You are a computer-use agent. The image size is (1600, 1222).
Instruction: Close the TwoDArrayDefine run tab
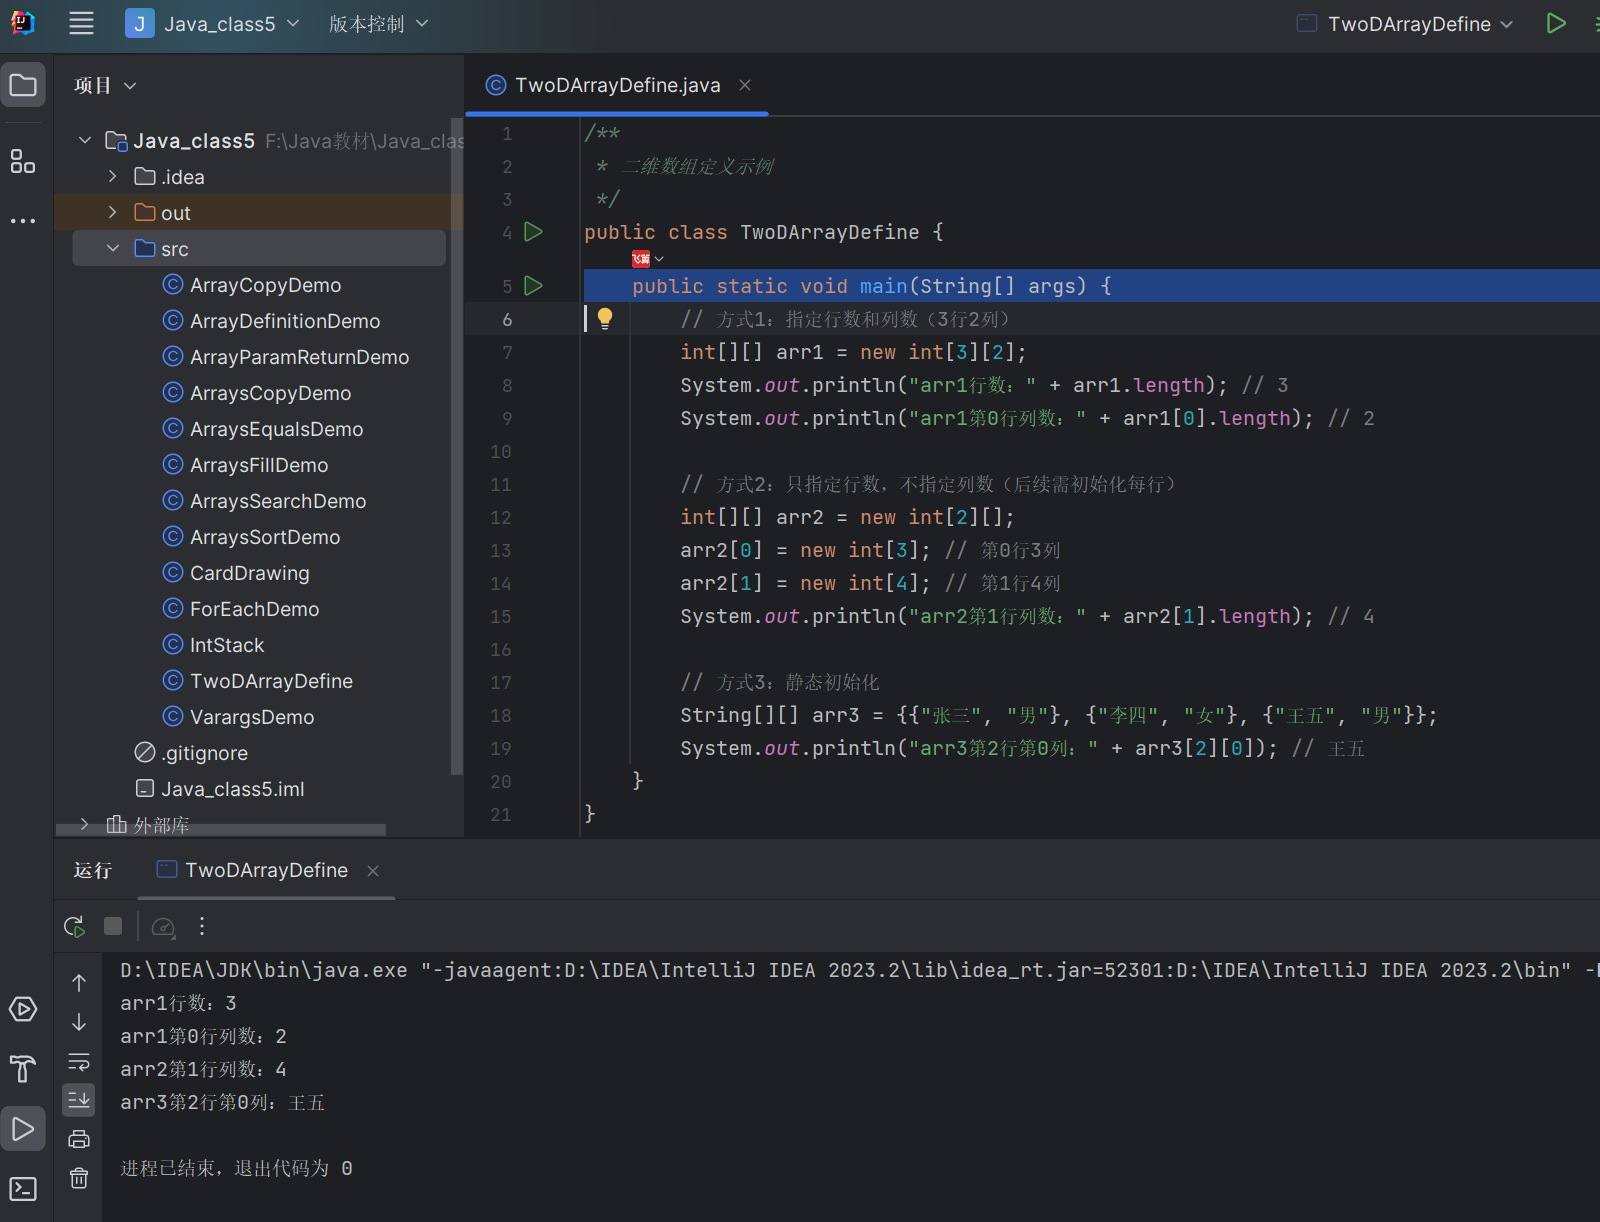[x=373, y=871]
